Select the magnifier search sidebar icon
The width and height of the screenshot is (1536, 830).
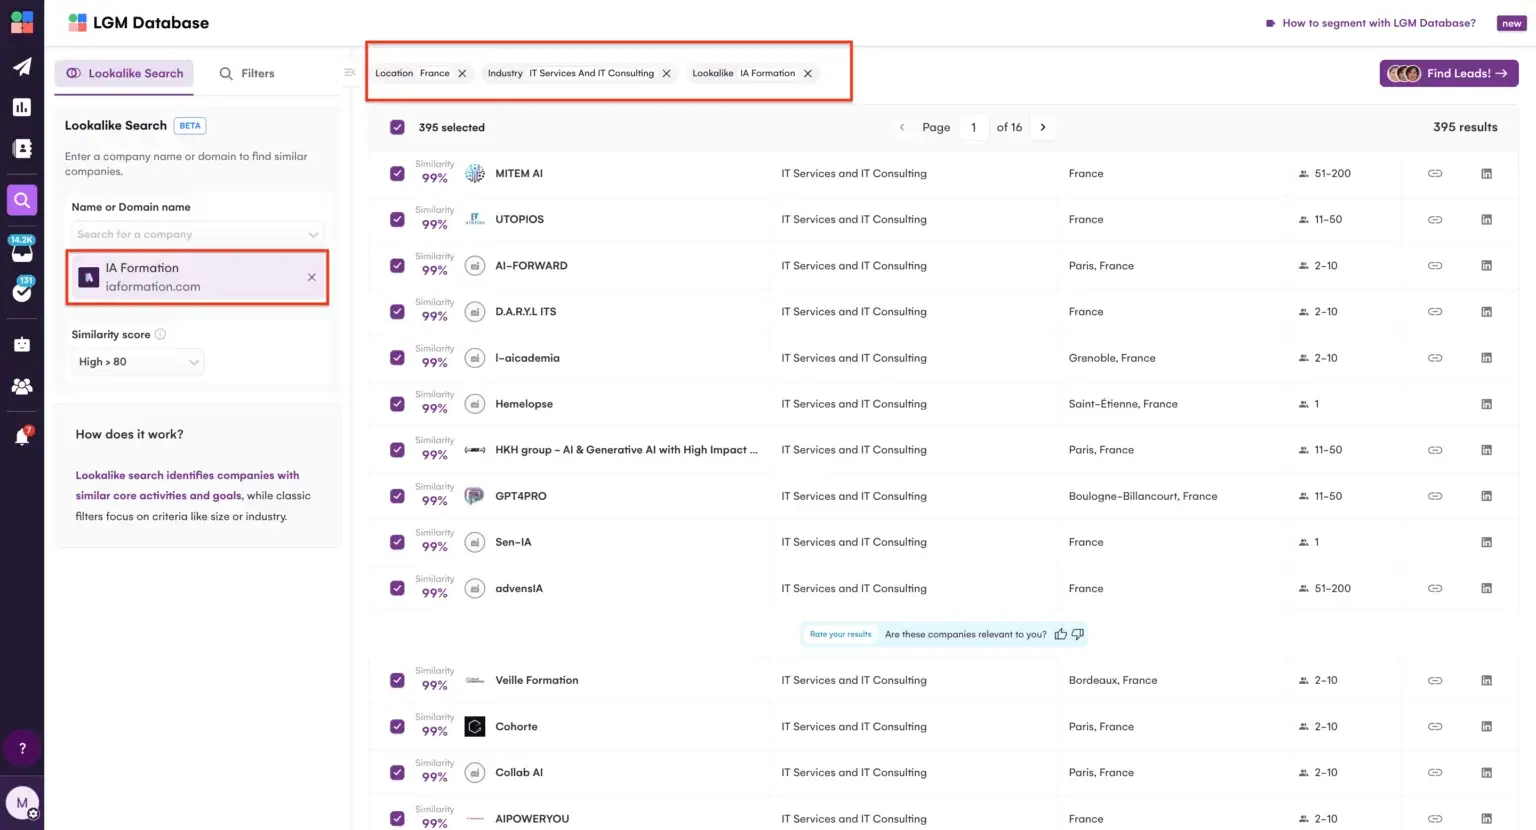22,200
